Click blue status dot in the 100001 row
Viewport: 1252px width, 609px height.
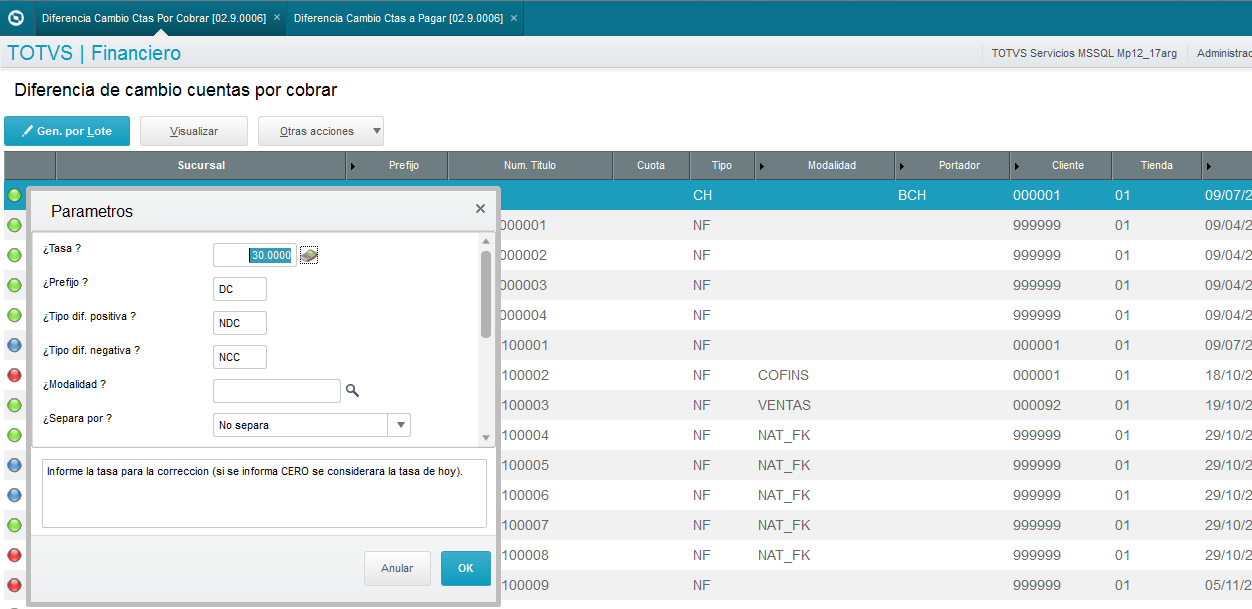coord(15,345)
